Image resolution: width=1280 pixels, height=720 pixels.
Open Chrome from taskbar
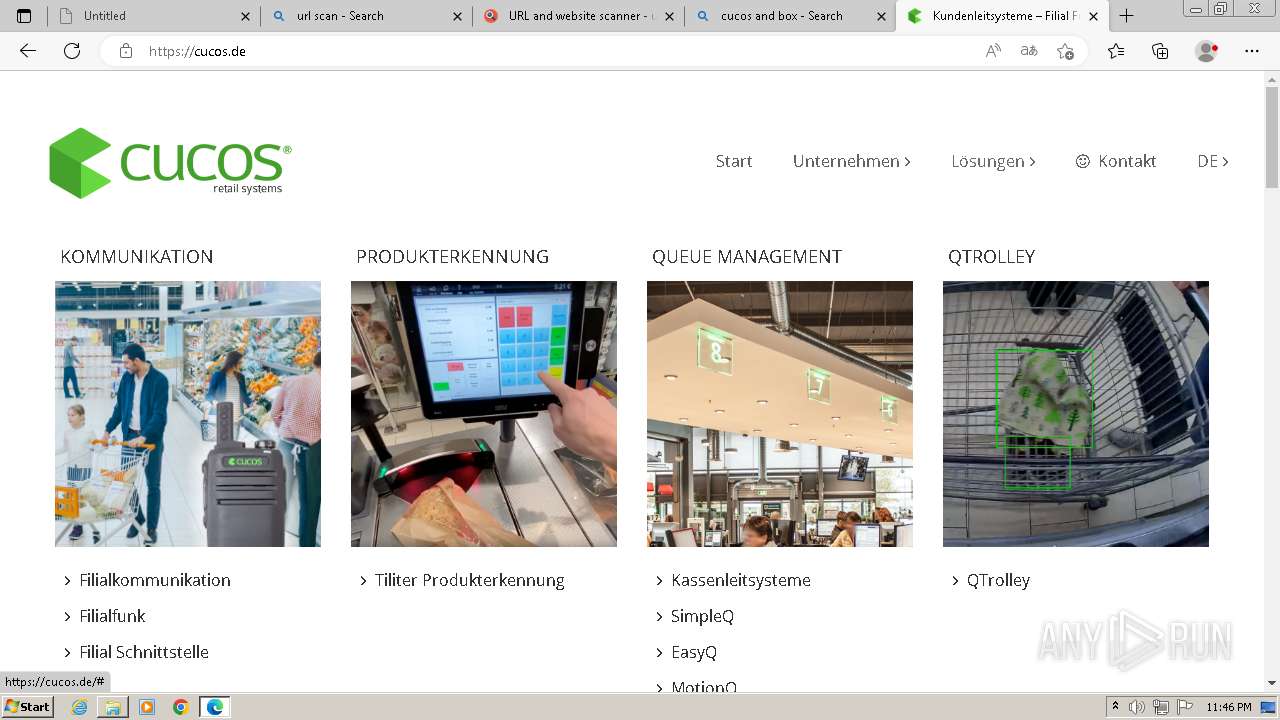pyautogui.click(x=180, y=707)
